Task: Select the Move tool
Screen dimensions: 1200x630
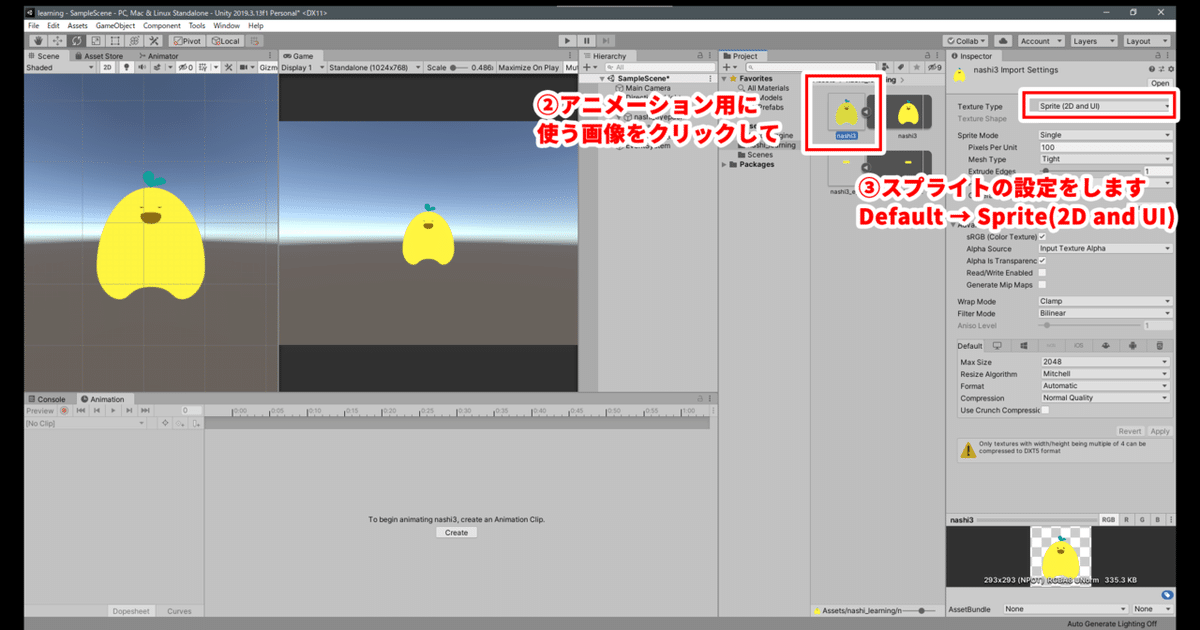Action: pyautogui.click(x=57, y=41)
